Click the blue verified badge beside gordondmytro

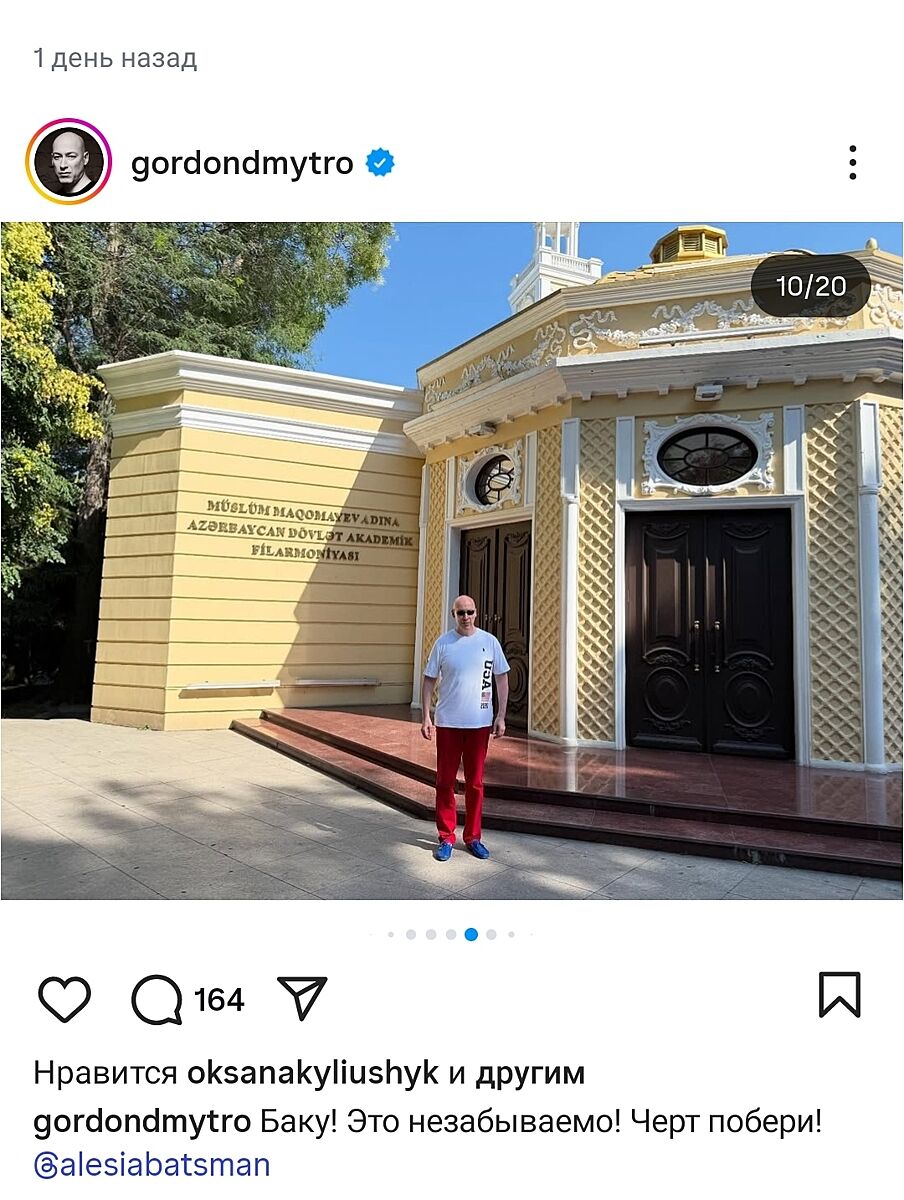(x=380, y=162)
